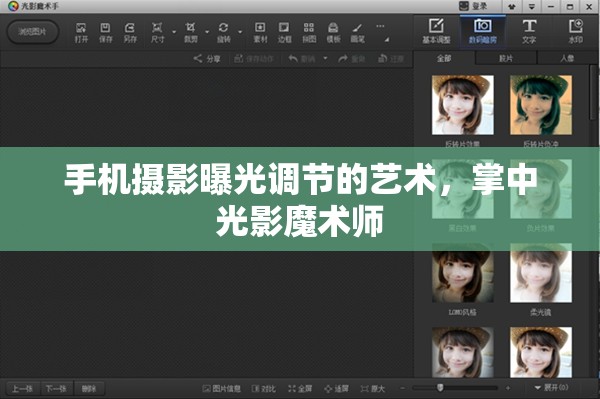Fit image with 适屏 icon

point(336,389)
